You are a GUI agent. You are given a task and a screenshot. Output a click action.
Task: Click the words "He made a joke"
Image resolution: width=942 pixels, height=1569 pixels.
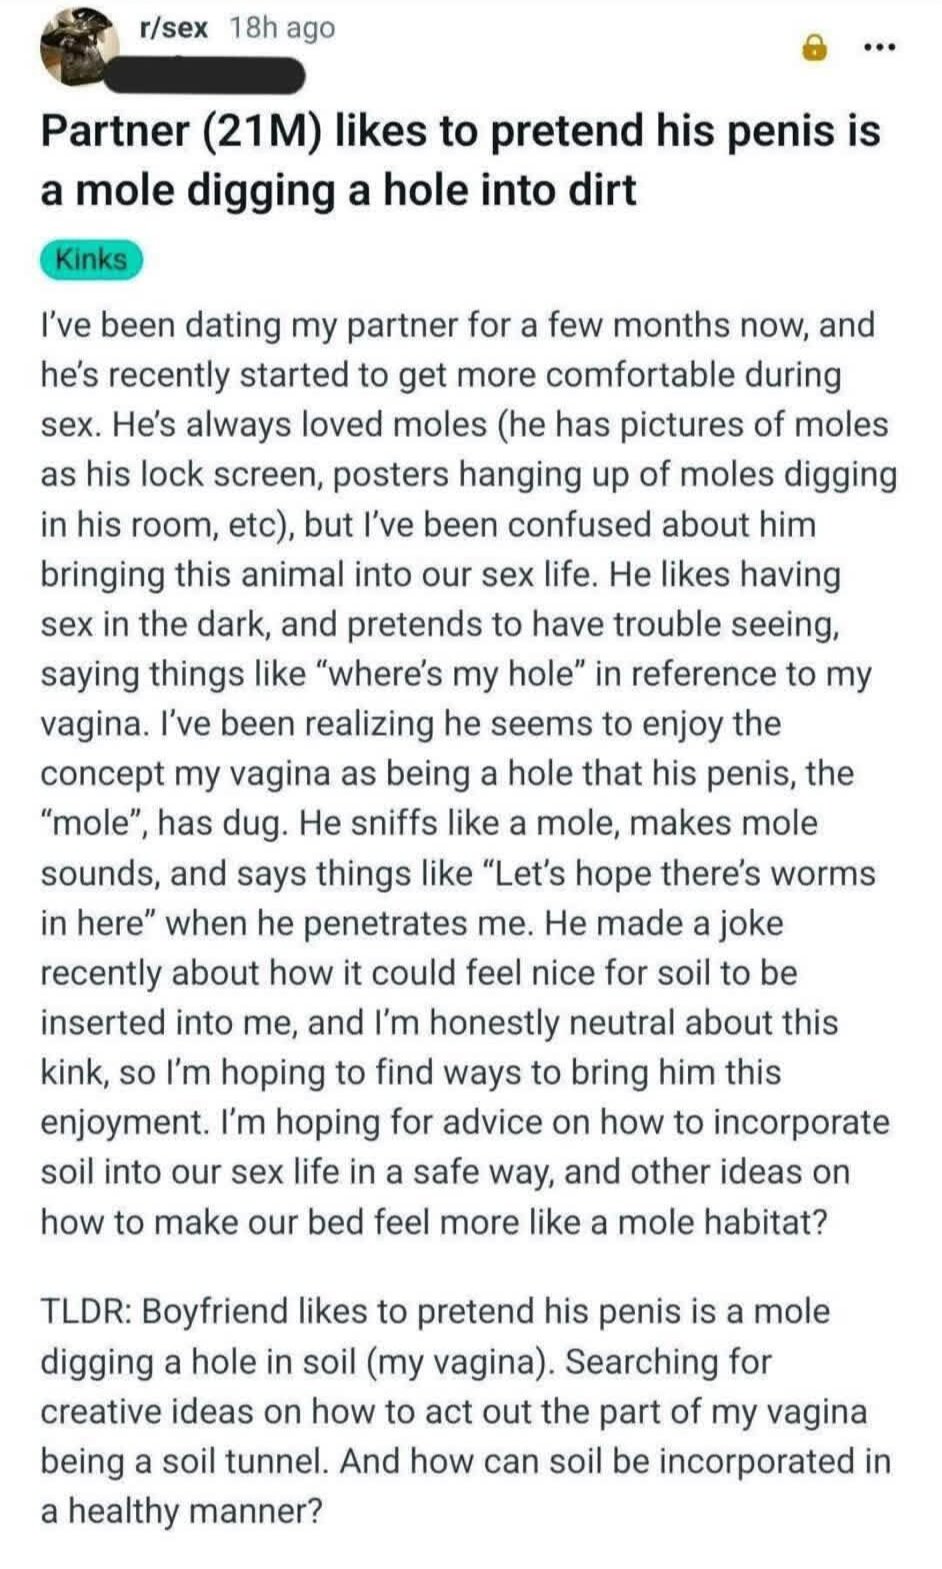click(x=663, y=923)
